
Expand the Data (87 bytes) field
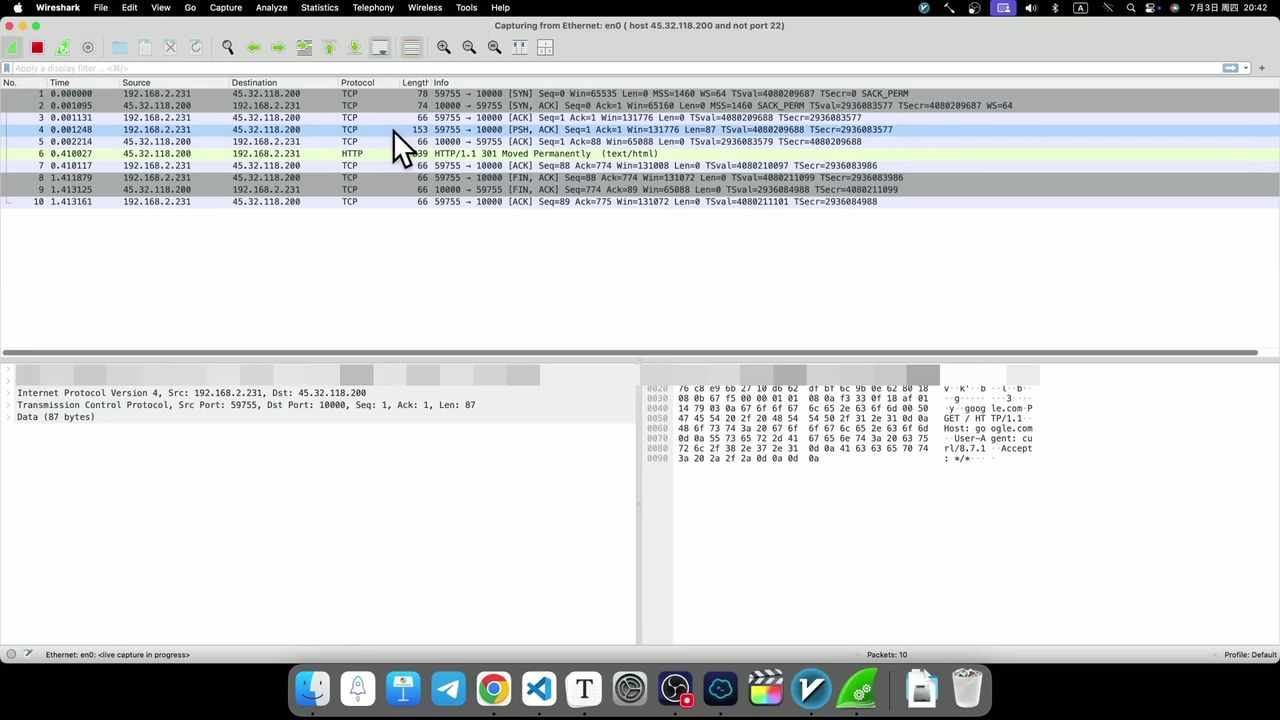coord(9,417)
